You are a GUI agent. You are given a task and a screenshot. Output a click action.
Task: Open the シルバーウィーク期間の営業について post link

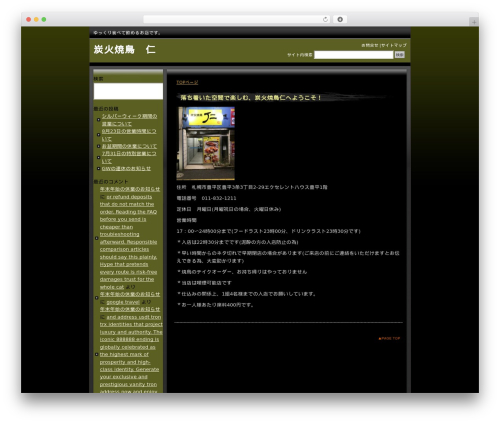129,120
